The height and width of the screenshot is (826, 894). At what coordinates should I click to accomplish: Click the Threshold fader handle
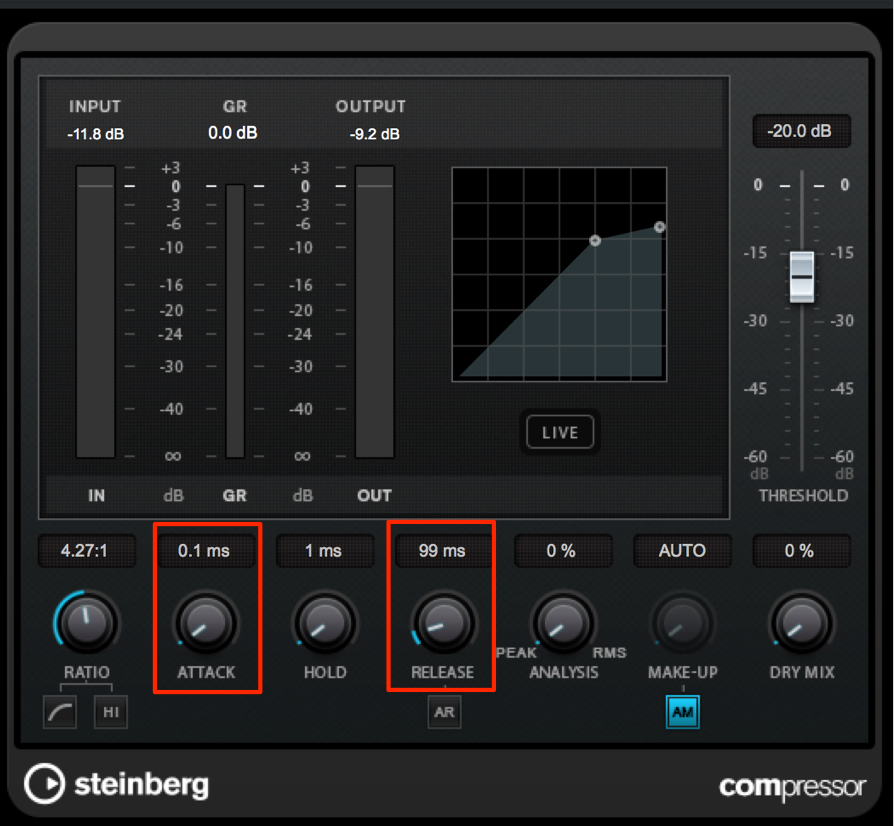[x=802, y=276]
